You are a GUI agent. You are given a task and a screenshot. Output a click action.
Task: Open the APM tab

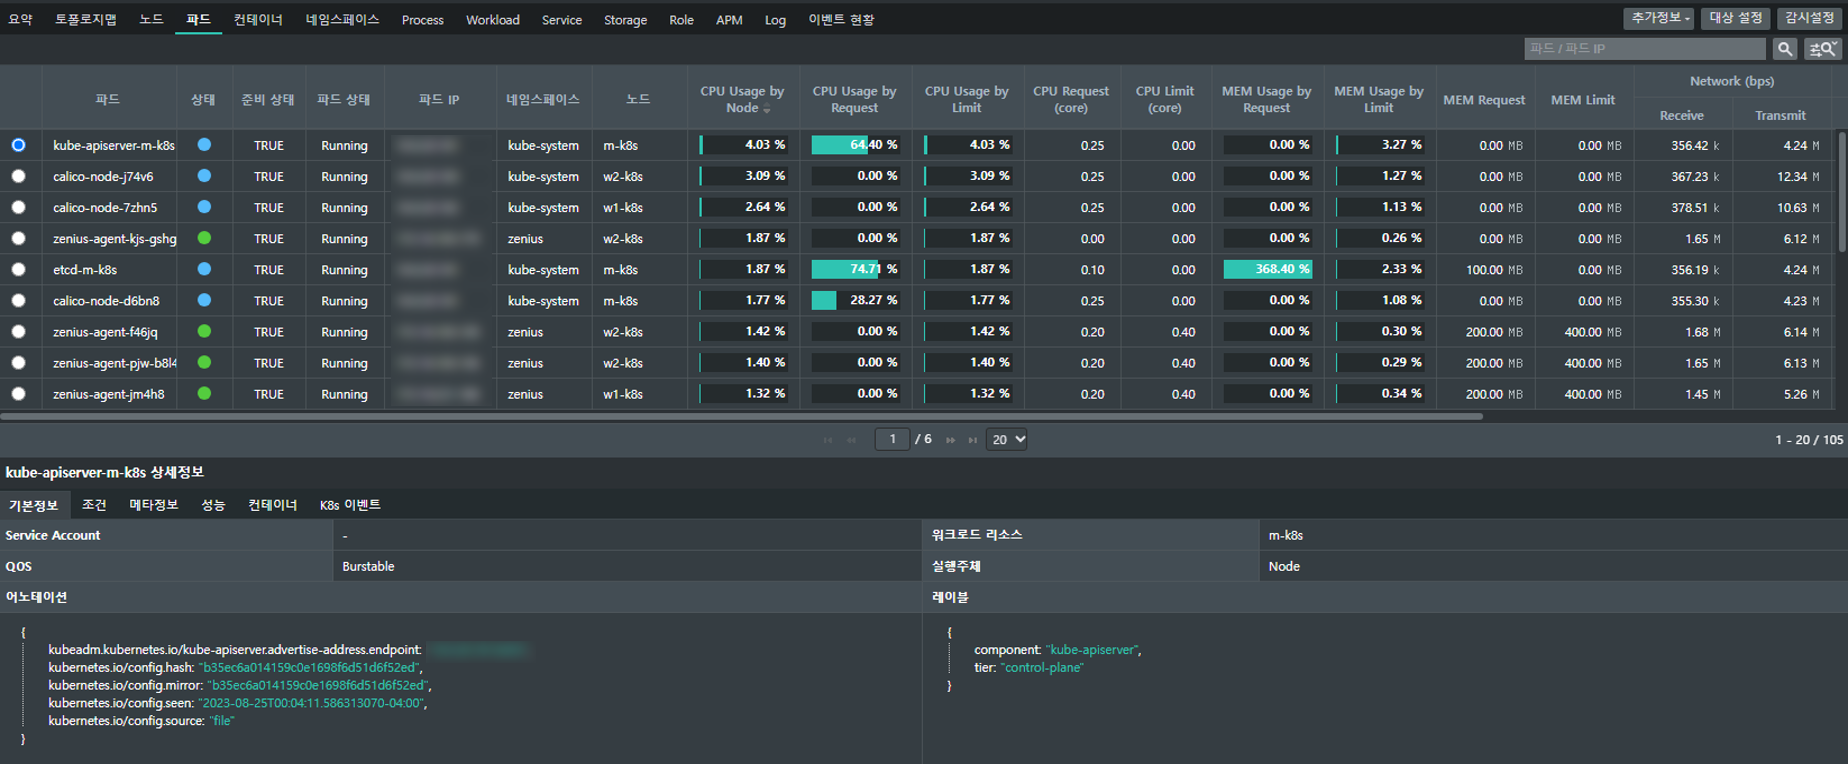coord(729,19)
